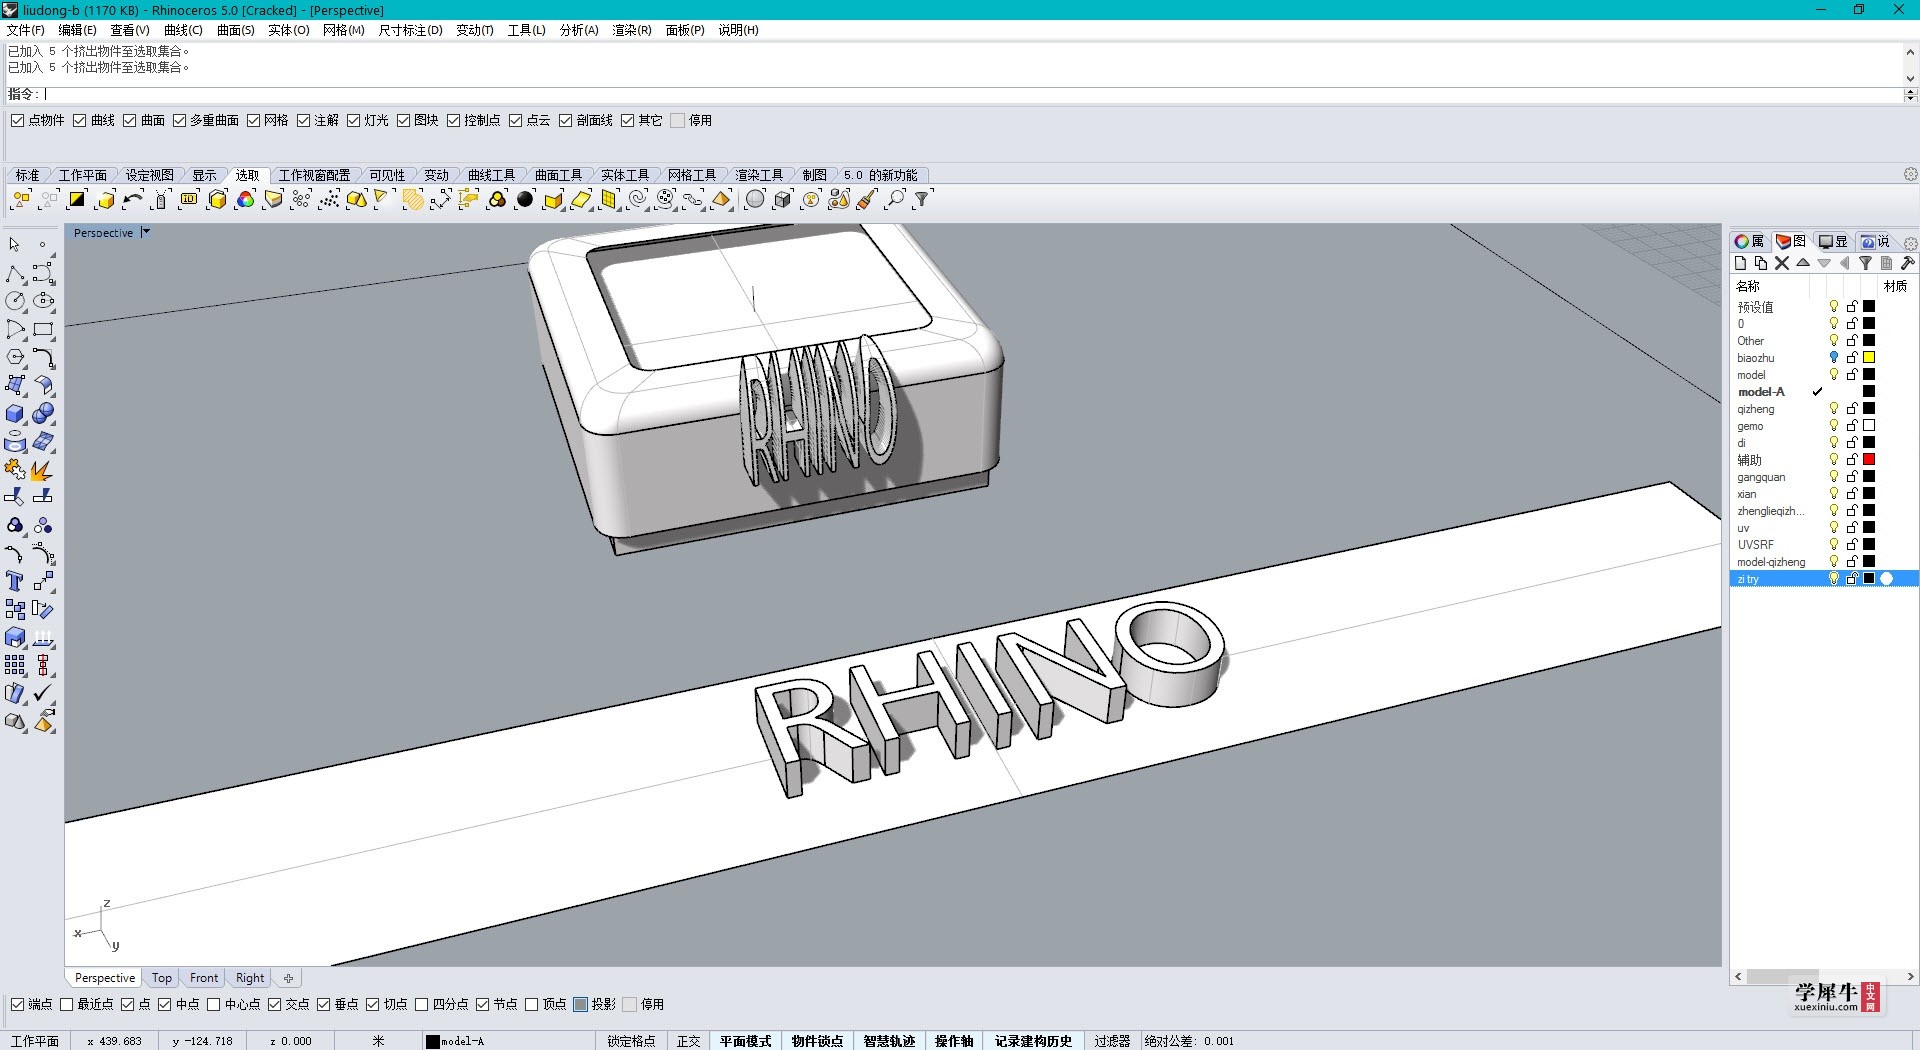
Task: Delete layer using the X icon
Action: (x=1782, y=263)
